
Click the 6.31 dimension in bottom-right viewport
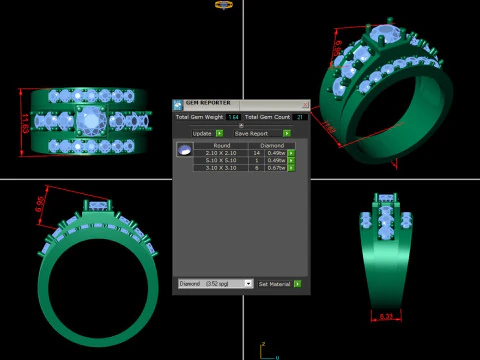click(386, 316)
